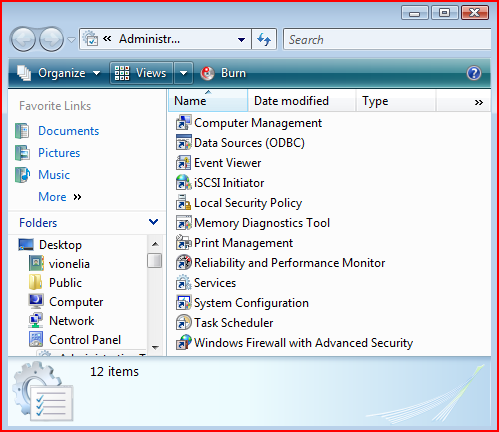Click the Organize stacked pages icon
The image size is (499, 432).
click(x=24, y=73)
